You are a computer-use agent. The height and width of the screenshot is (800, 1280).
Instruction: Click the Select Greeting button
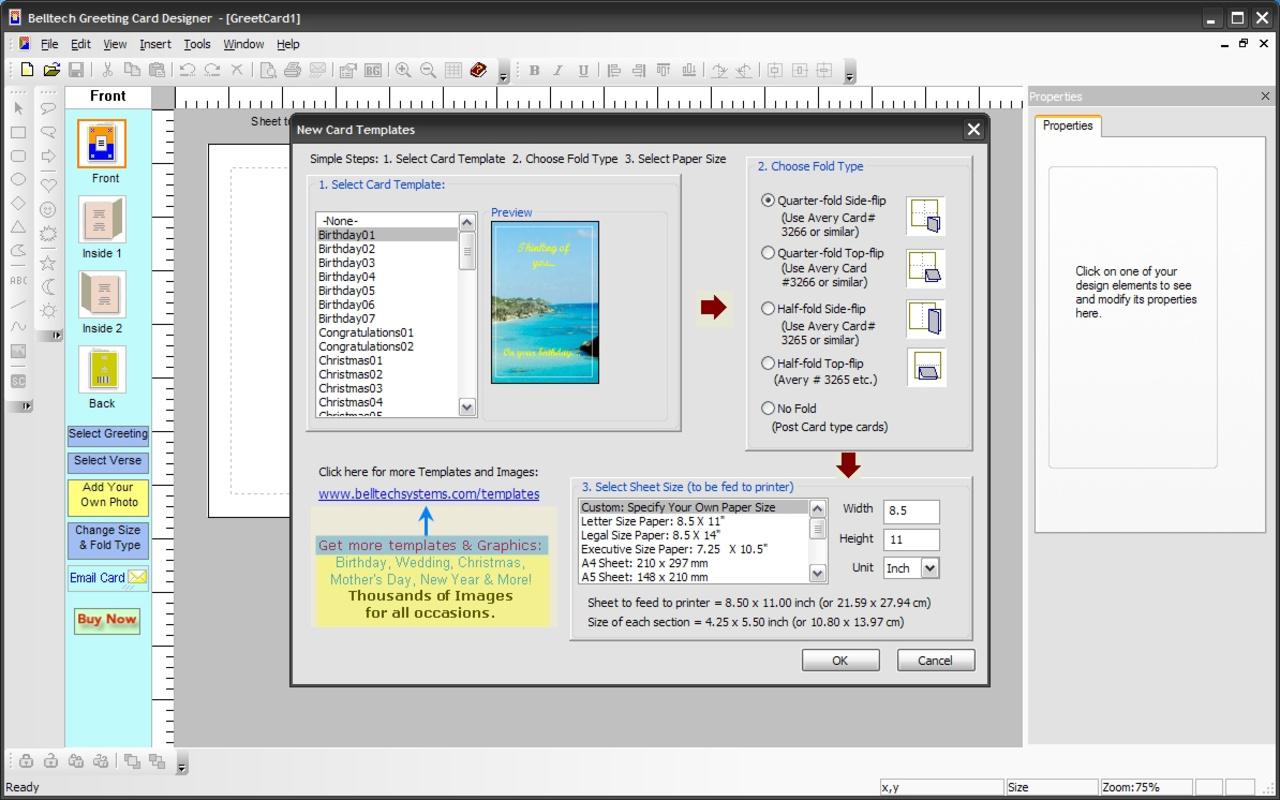tap(108, 434)
